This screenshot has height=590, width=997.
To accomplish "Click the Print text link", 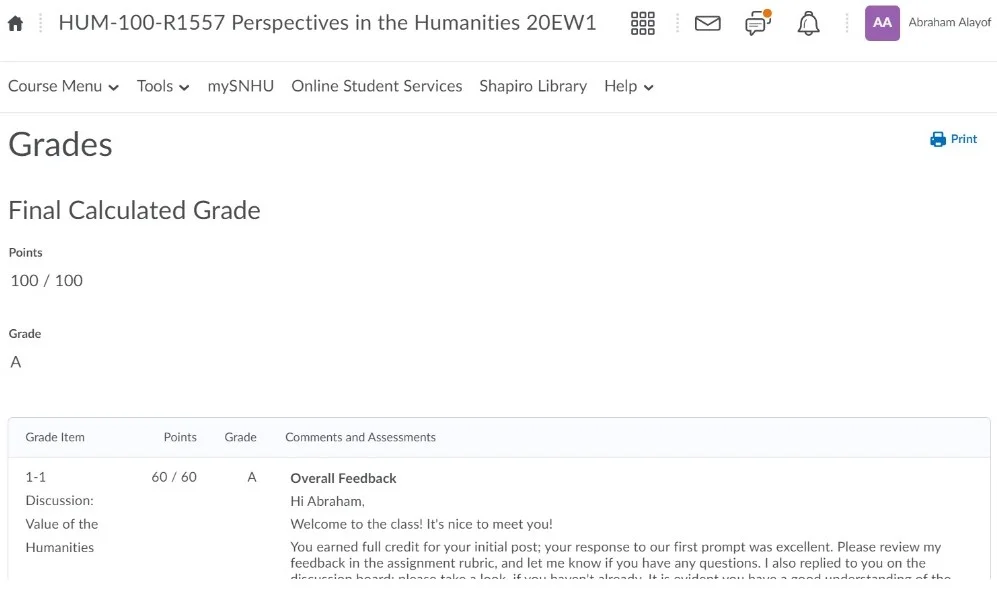I will pyautogui.click(x=964, y=139).
